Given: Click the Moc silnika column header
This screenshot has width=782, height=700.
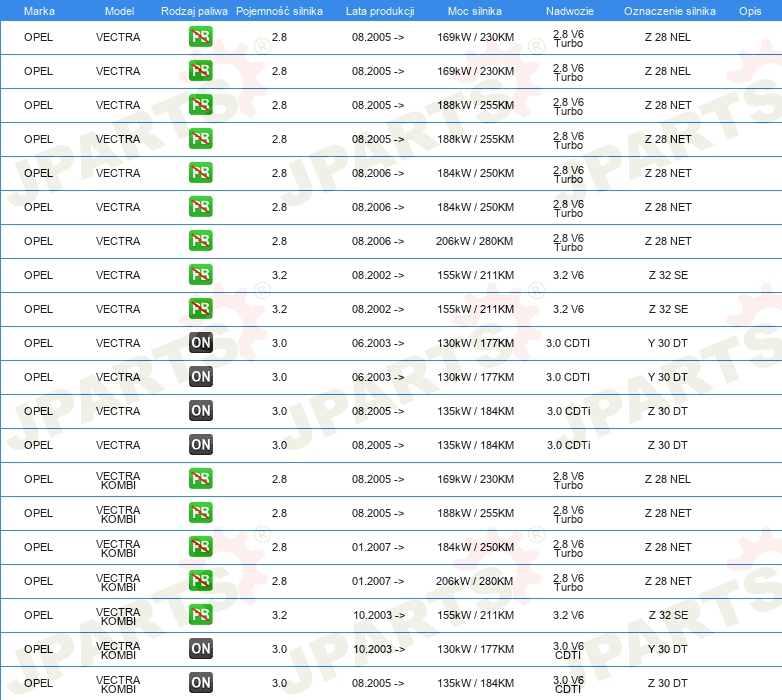Looking at the screenshot, I should click(475, 11).
